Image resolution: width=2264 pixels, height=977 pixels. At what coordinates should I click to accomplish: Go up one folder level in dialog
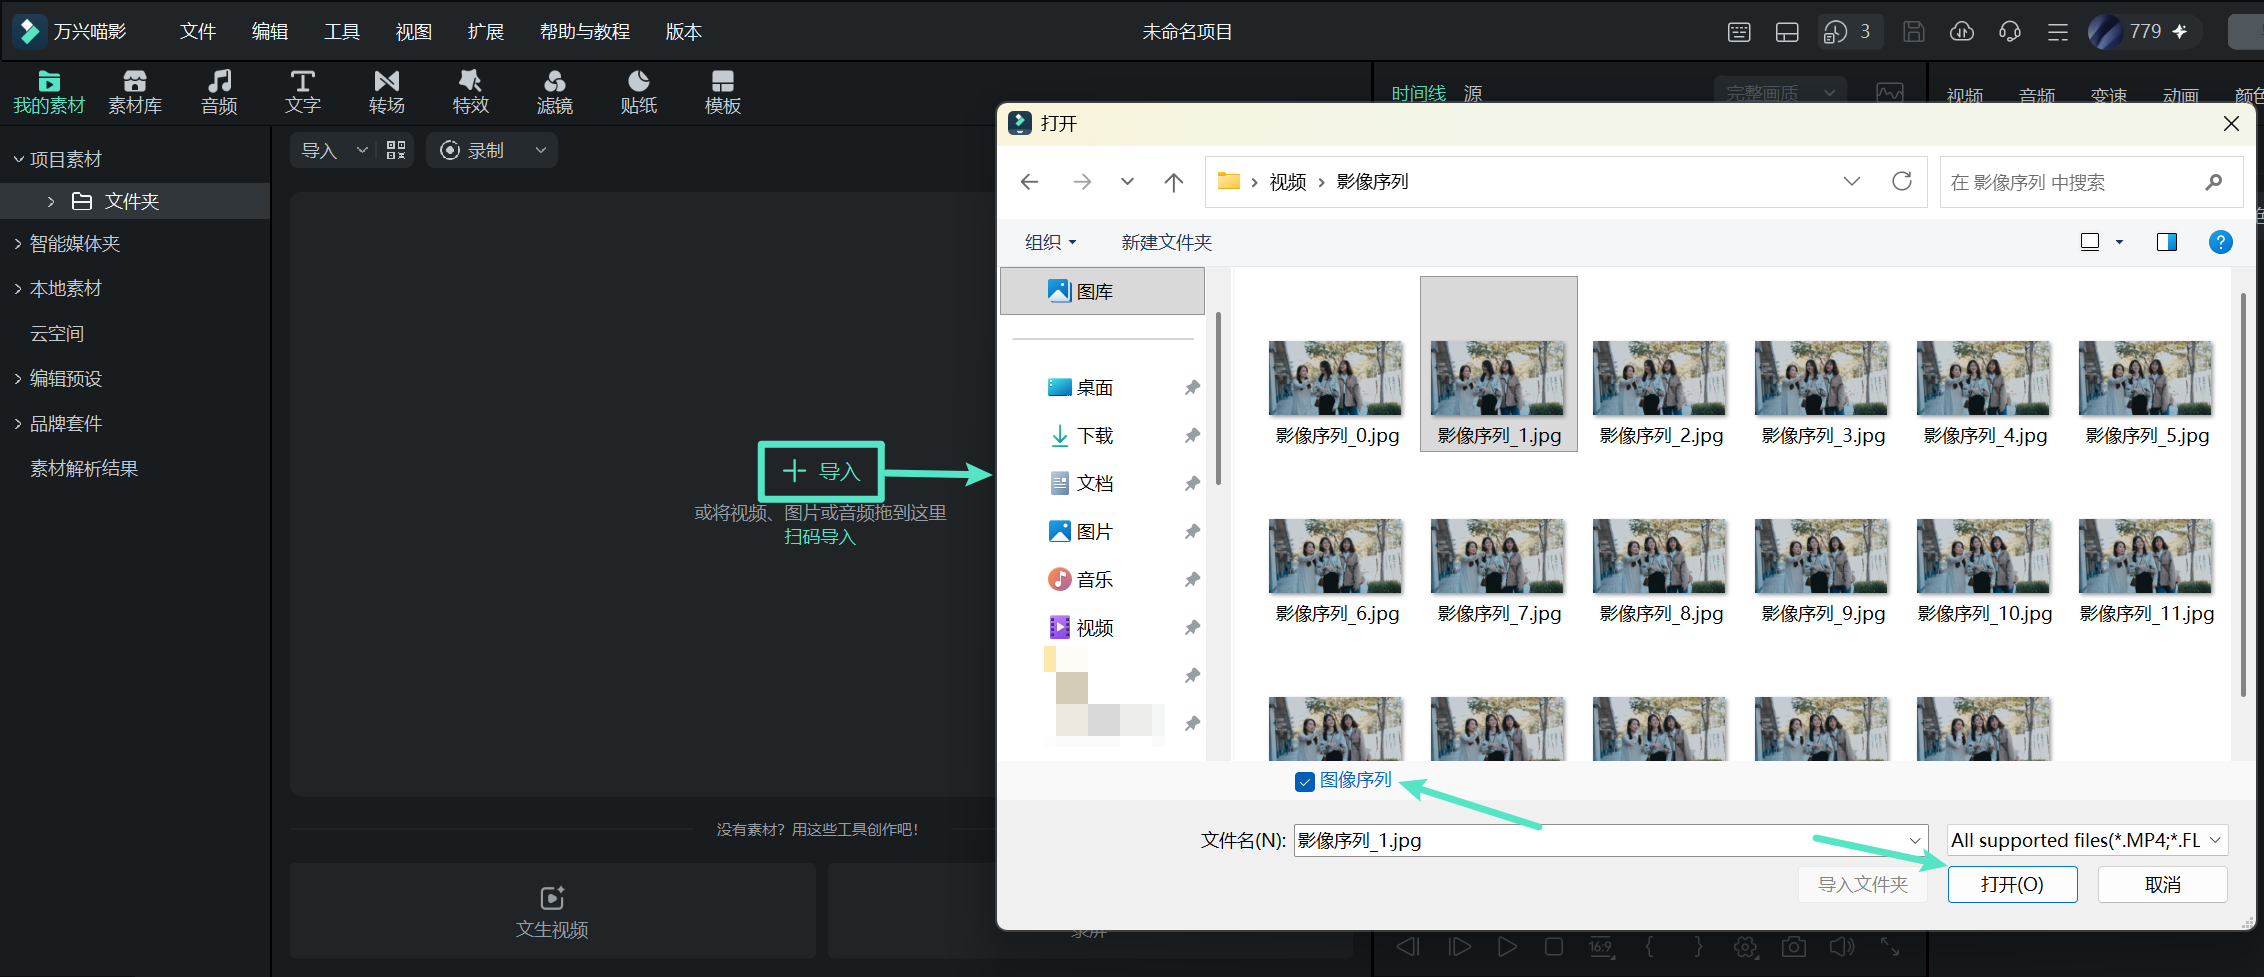1174,181
